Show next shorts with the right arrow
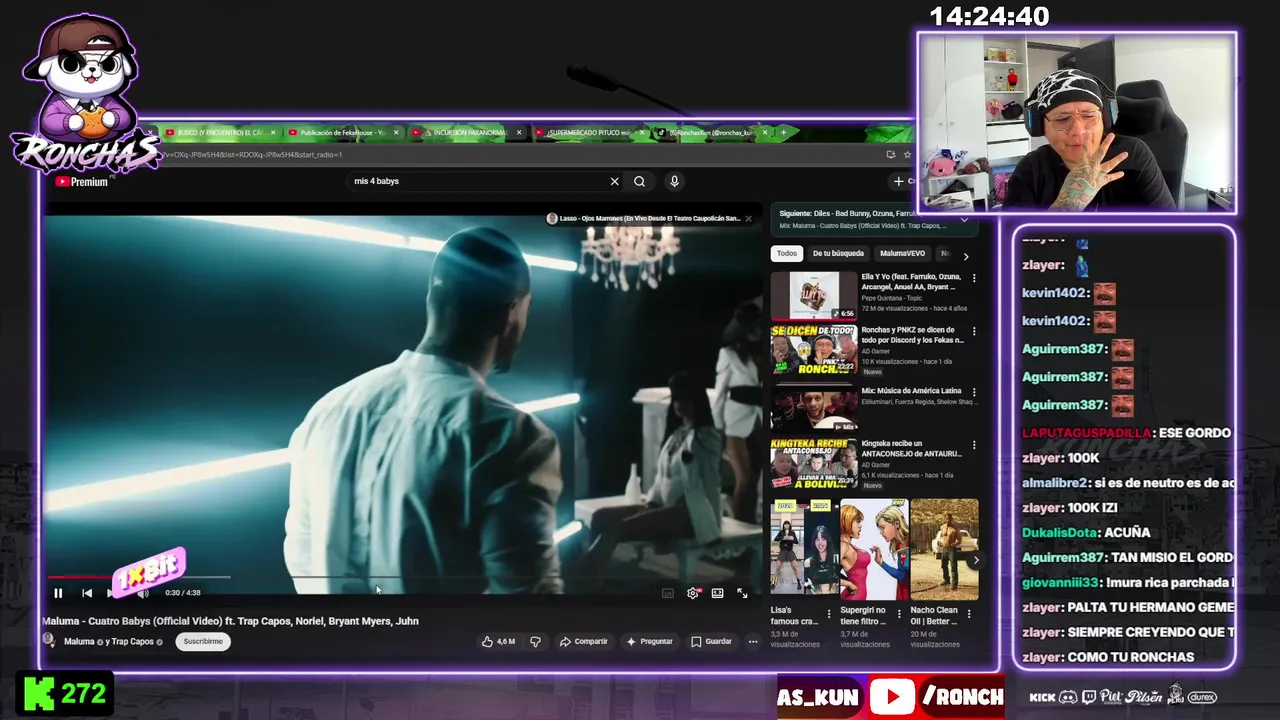The width and height of the screenshot is (1280, 720). pos(976,561)
